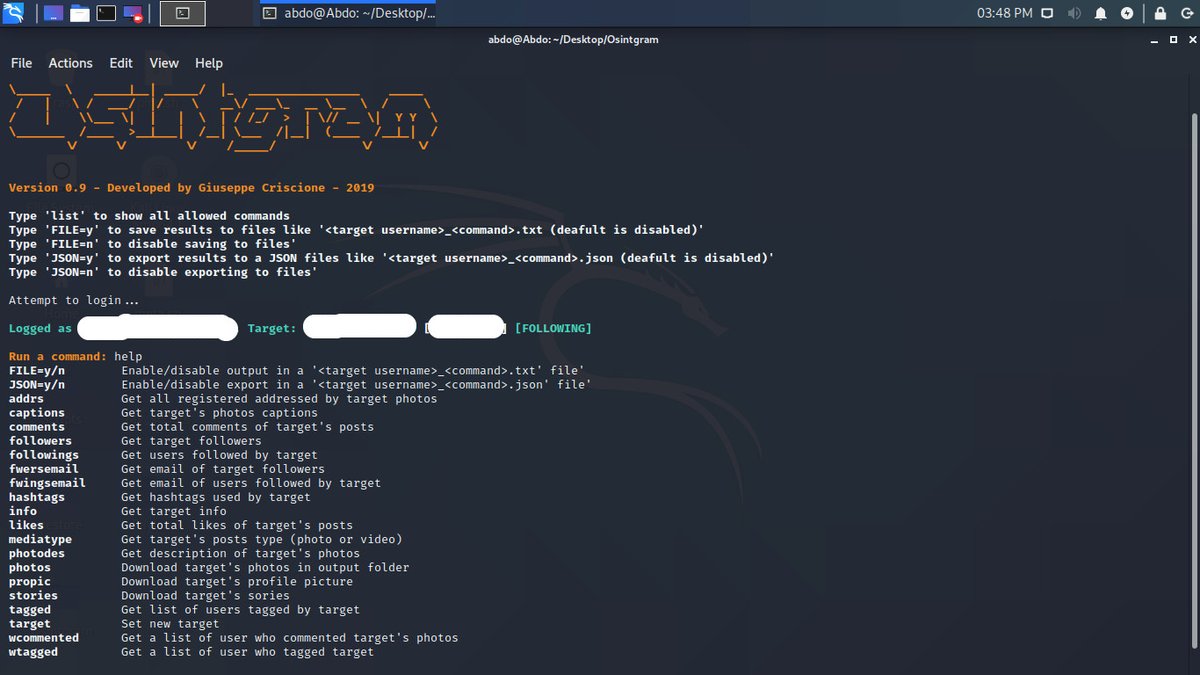The width and height of the screenshot is (1200, 675).
Task: Close the terminal window
Action: pyautogui.click(x=1190, y=40)
